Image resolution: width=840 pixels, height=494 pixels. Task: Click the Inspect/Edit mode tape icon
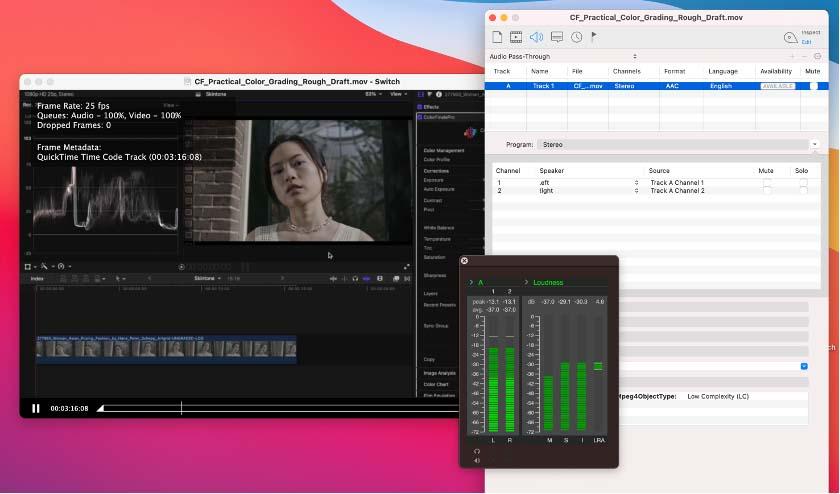point(790,38)
